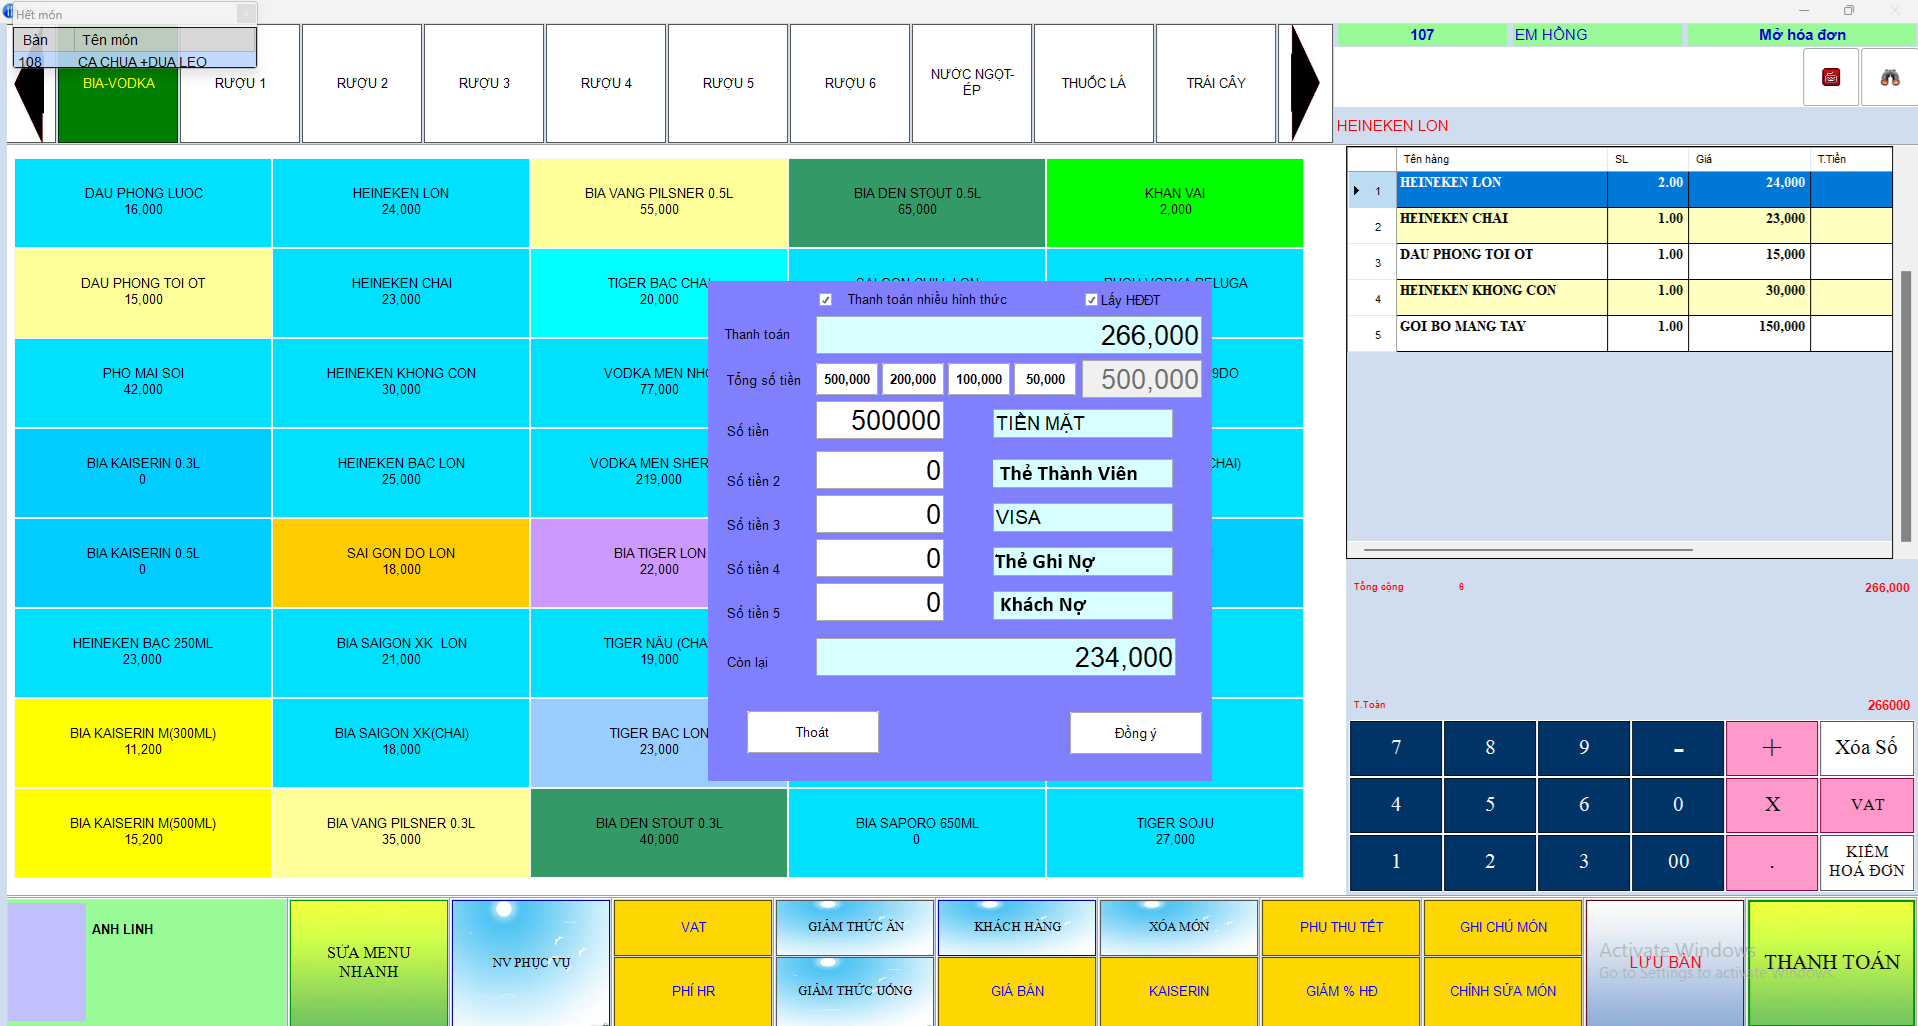Select the 500,000 quick amount button
This screenshot has height=1026, width=1918.
[847, 379]
